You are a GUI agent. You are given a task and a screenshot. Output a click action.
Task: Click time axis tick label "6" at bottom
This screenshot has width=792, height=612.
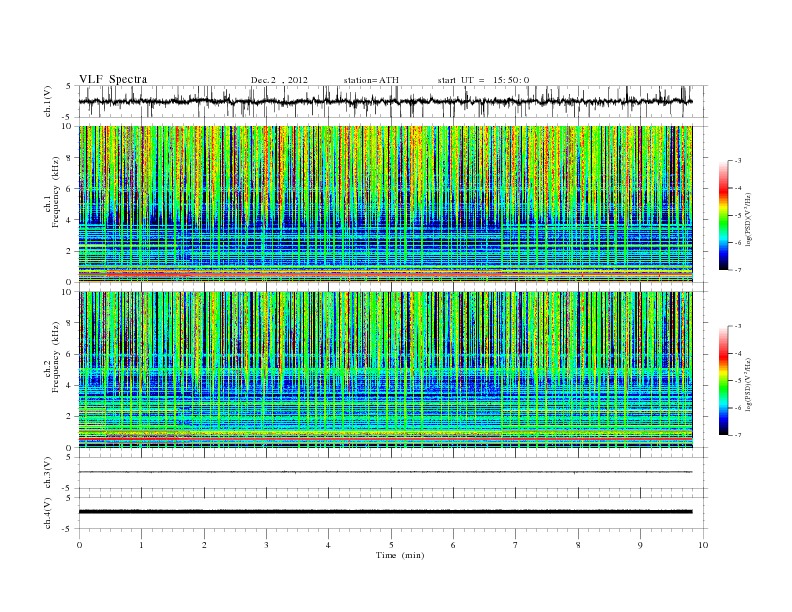point(453,545)
